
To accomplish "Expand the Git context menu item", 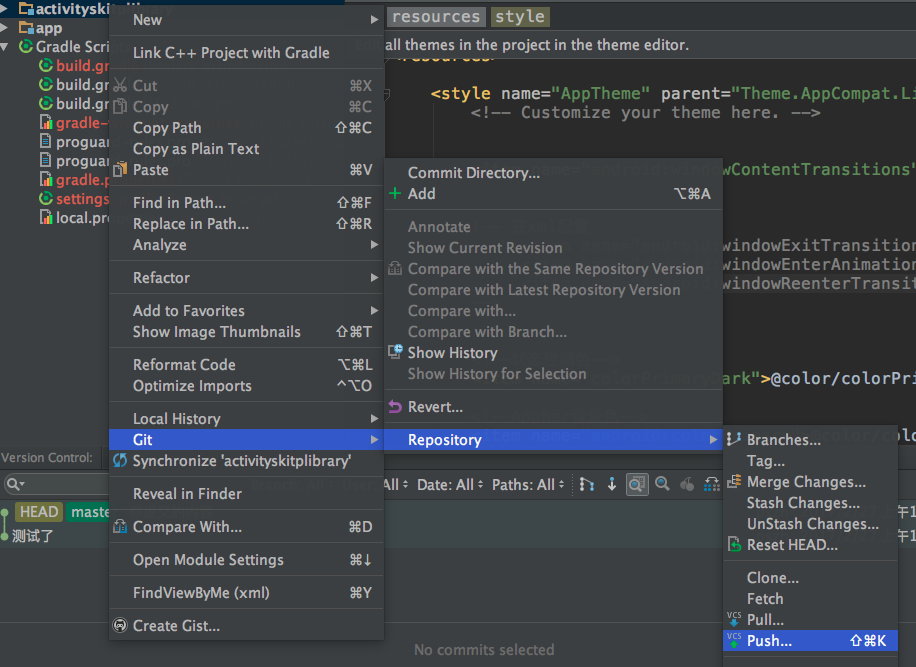I will pyautogui.click(x=247, y=440).
